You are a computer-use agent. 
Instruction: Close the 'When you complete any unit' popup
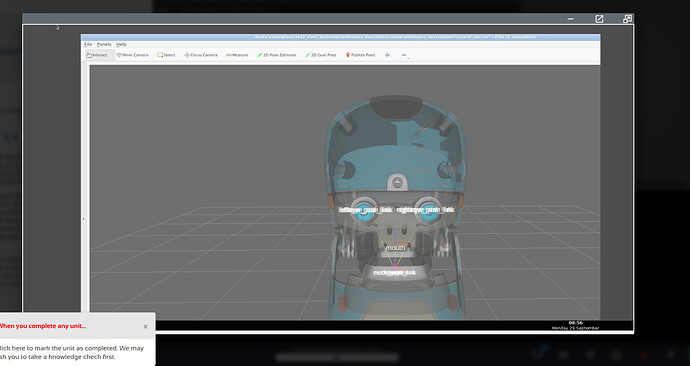pos(146,327)
